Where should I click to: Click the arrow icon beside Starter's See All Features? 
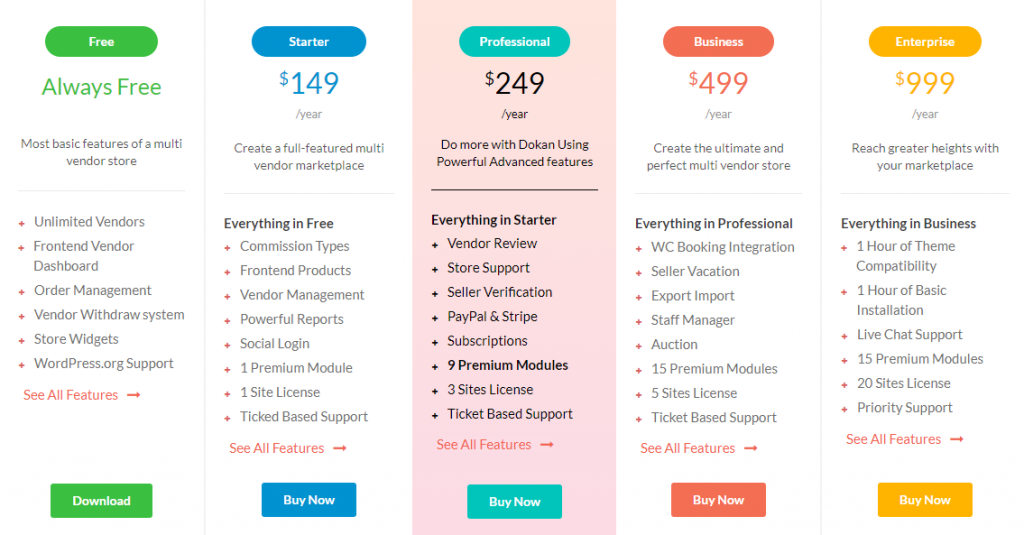tap(340, 448)
